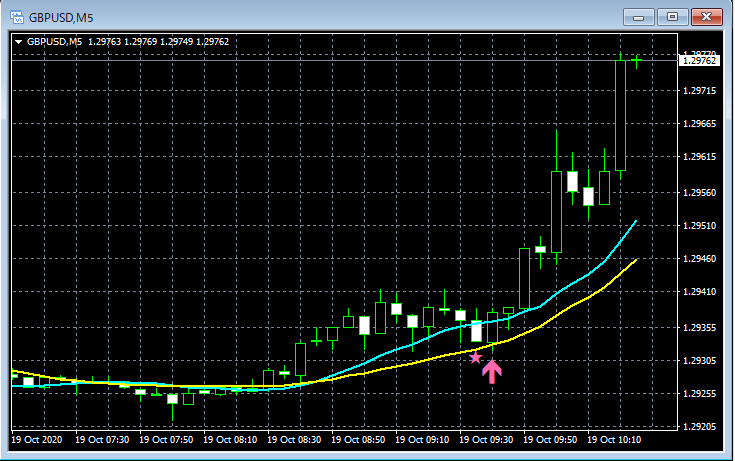Viewport: 735px width, 461px height.
Task: Click the pink star marker on chart
Action: (475, 358)
